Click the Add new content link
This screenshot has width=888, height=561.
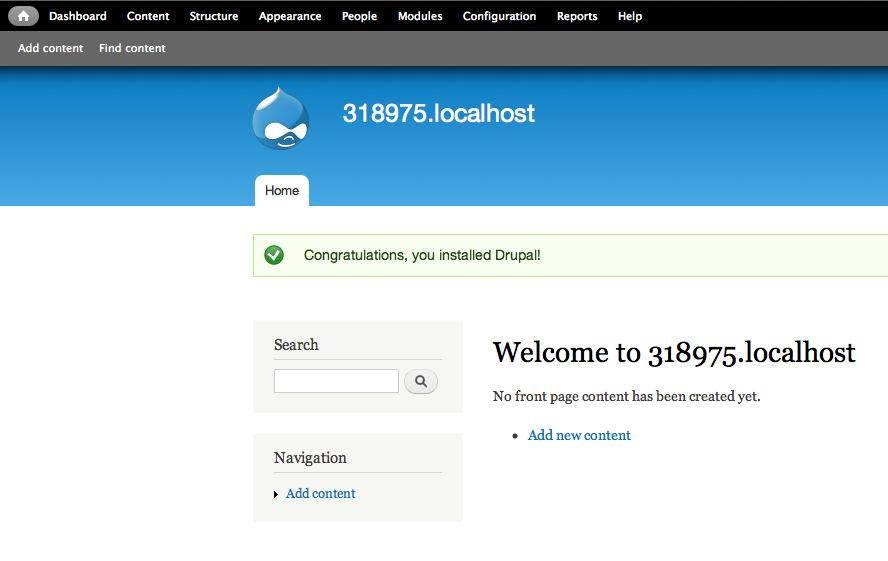579,435
